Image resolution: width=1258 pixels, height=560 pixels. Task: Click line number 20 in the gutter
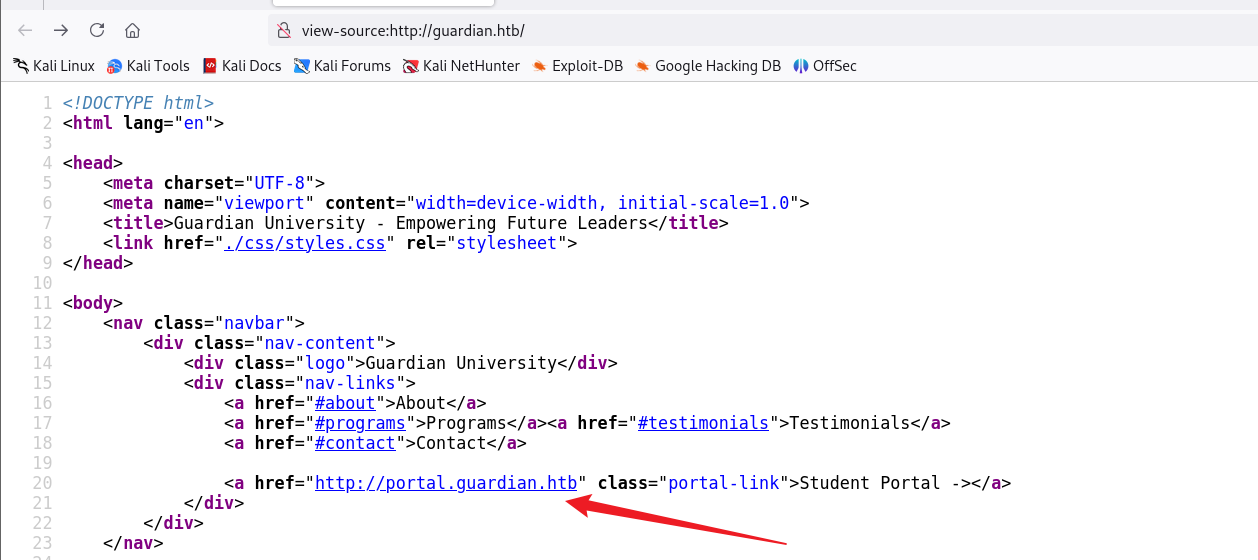41,483
